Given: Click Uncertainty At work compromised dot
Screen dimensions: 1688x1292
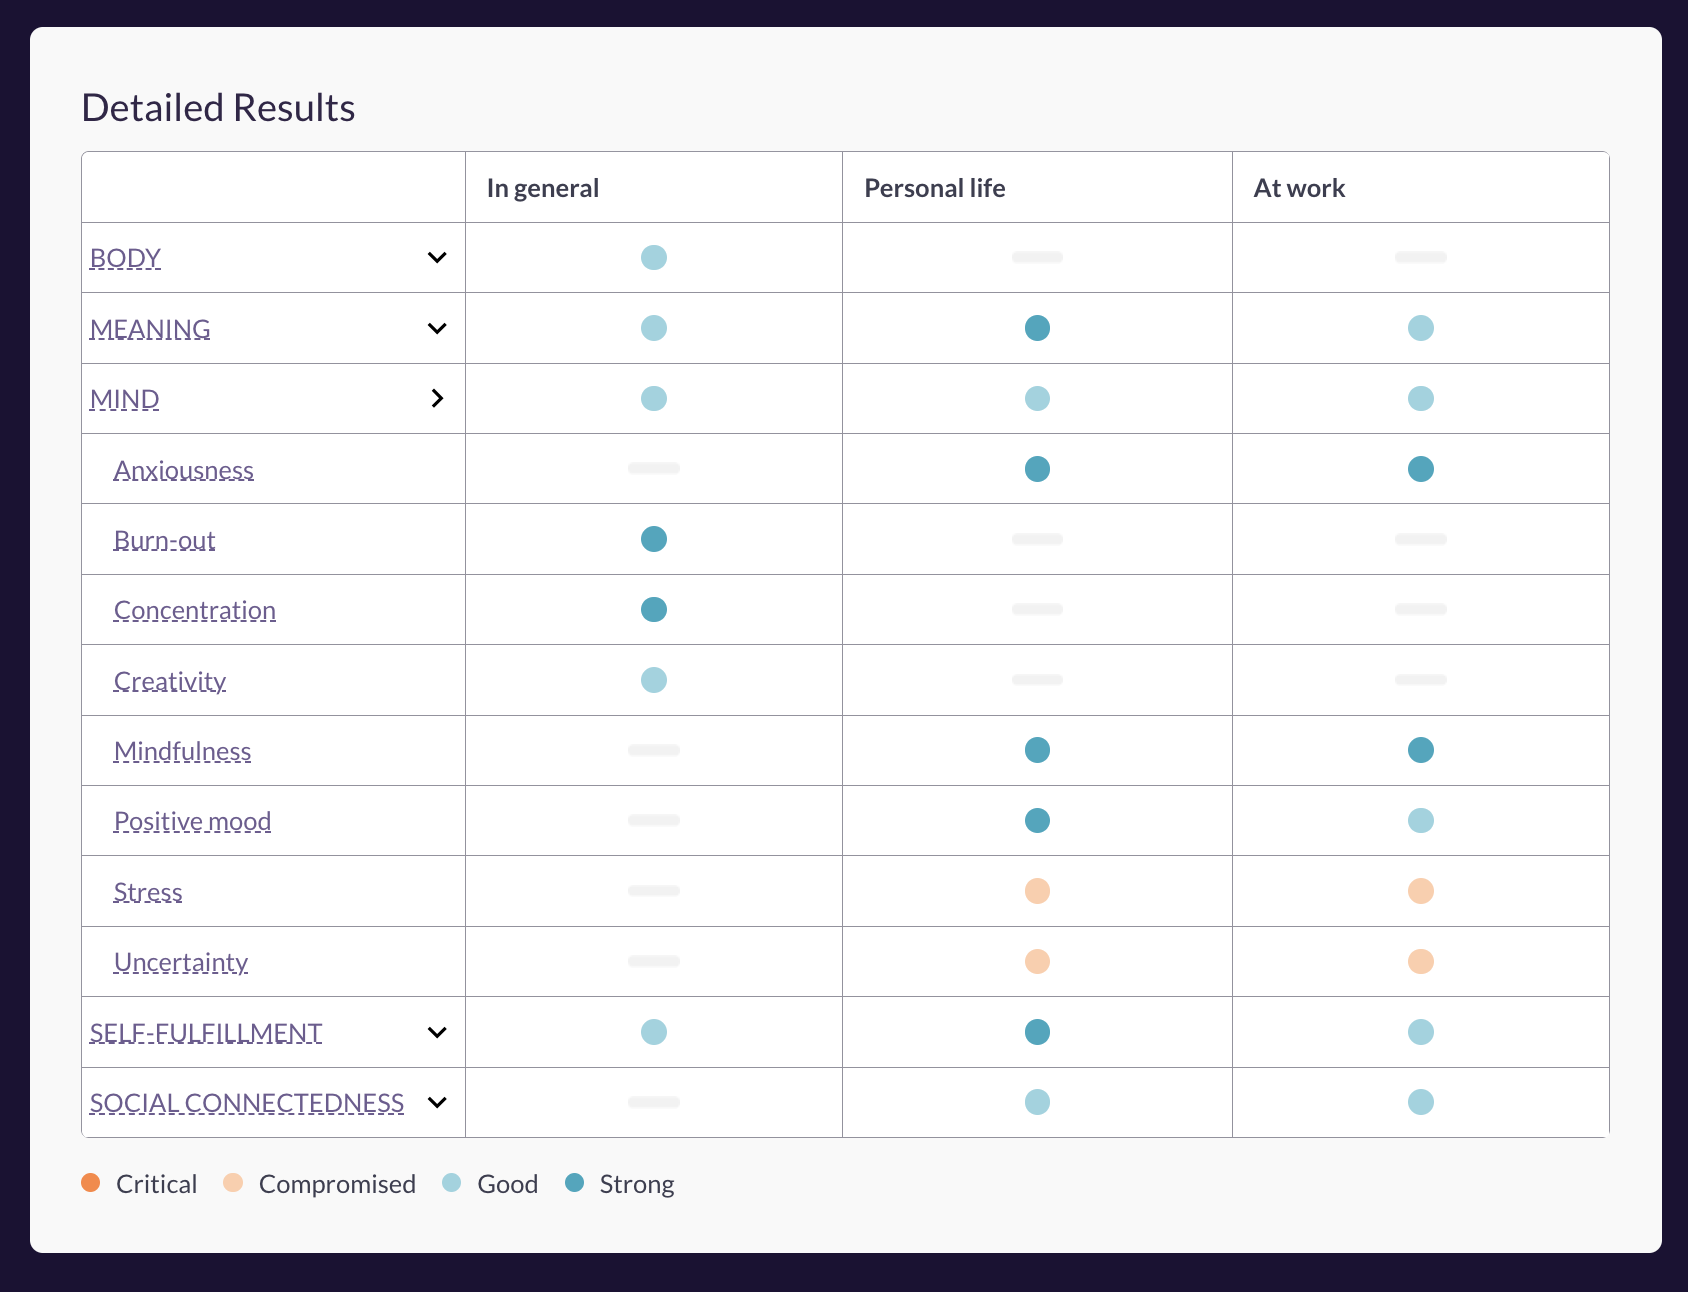Looking at the screenshot, I should (1420, 962).
